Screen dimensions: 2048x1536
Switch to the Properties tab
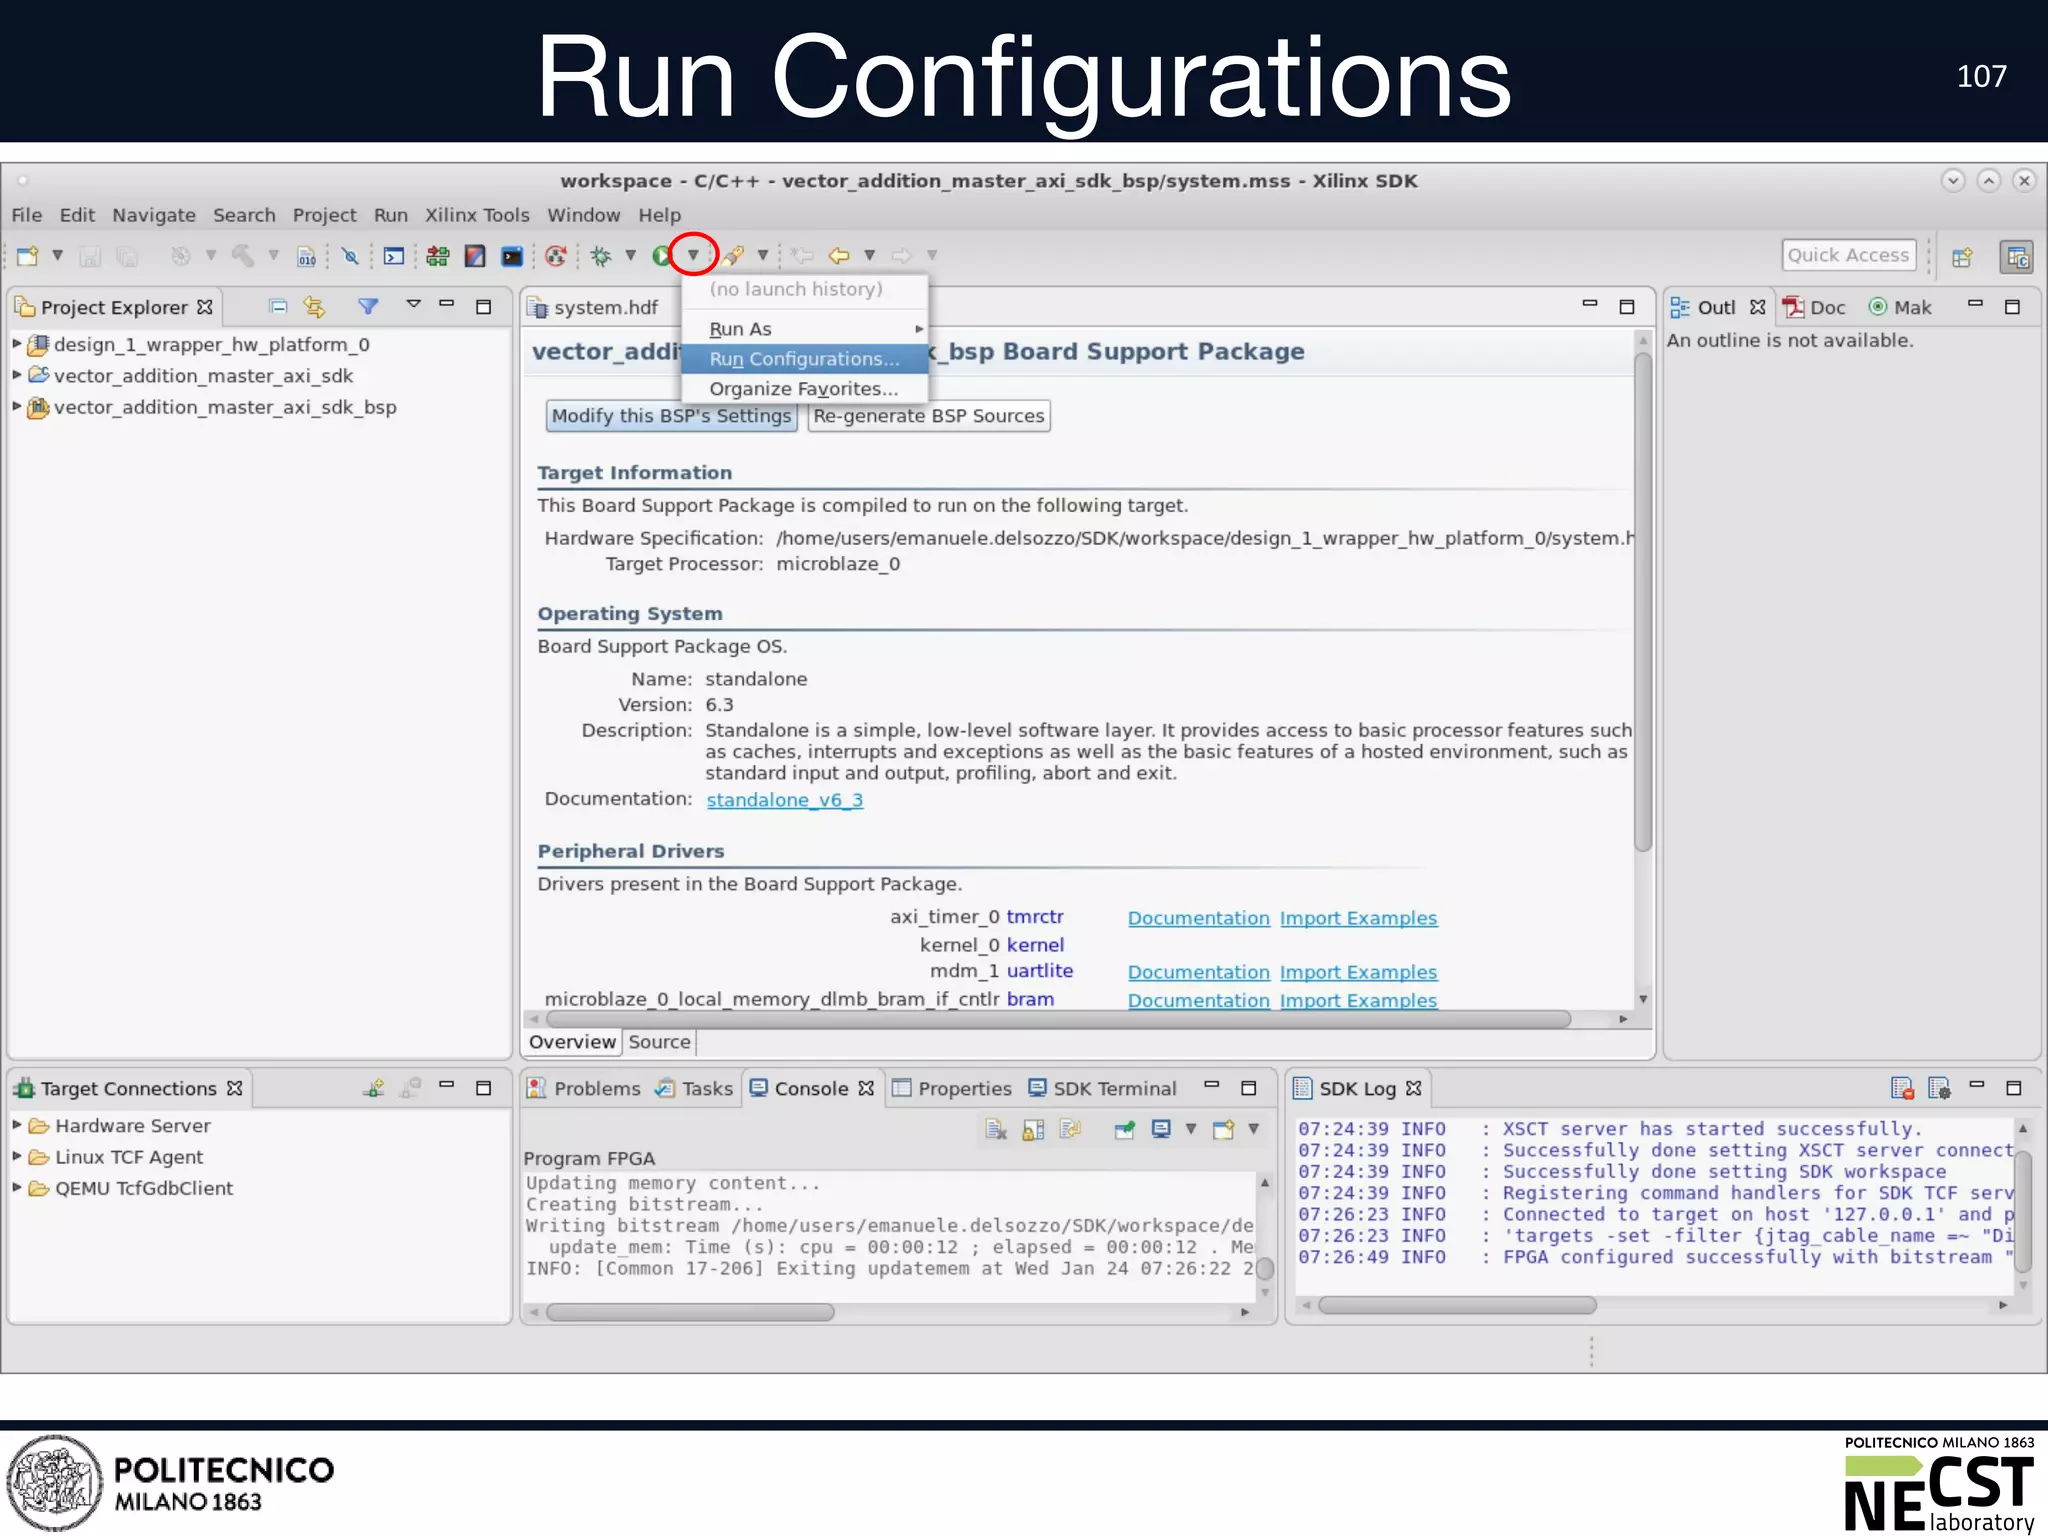point(953,1088)
